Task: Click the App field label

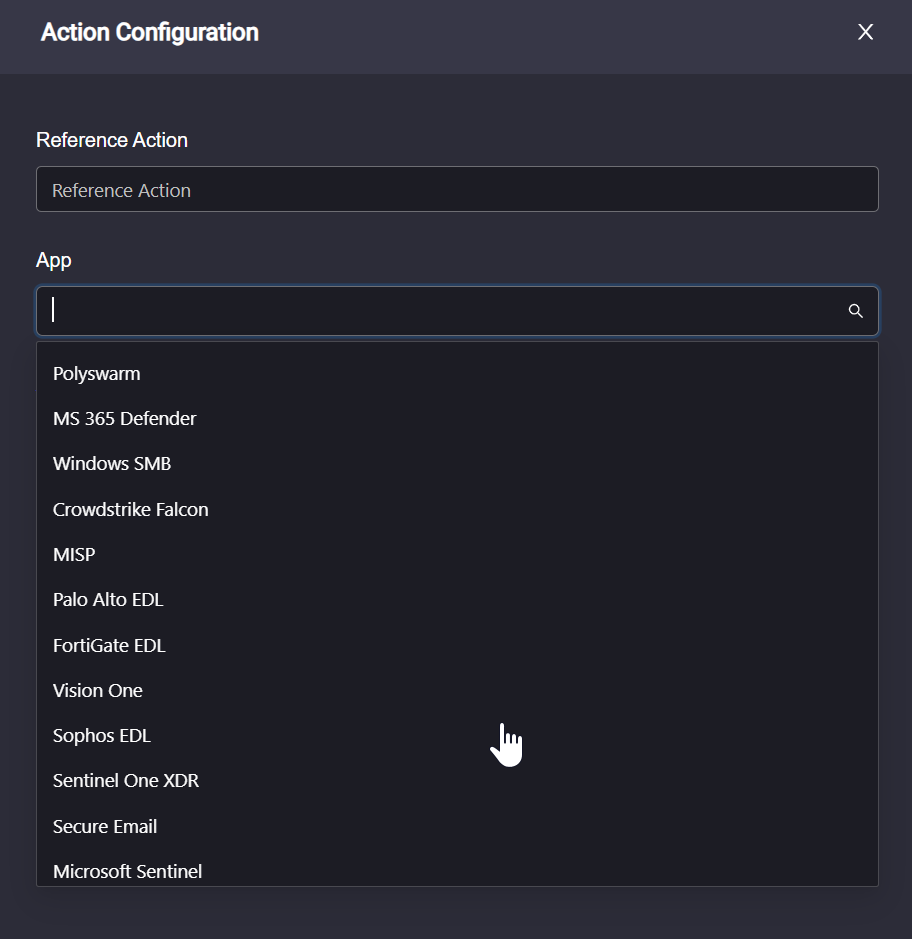Action: pos(54,261)
